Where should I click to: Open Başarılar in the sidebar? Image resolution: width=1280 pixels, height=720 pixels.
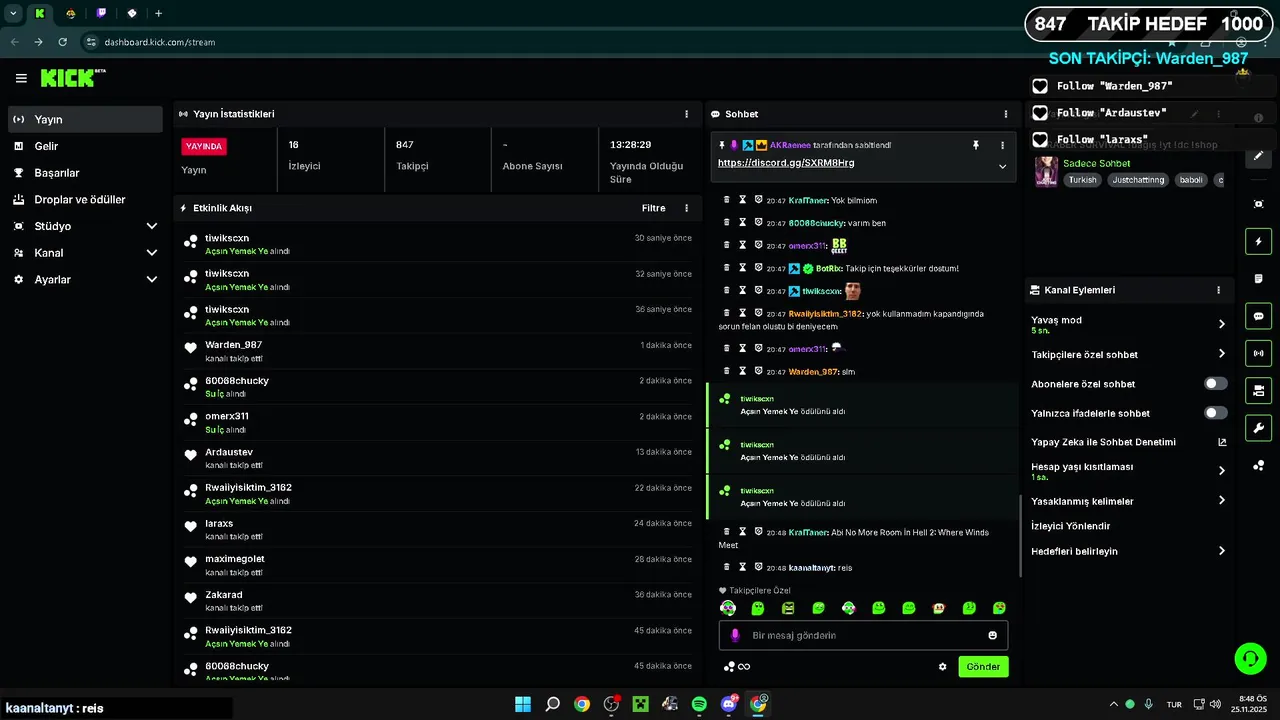[85, 173]
